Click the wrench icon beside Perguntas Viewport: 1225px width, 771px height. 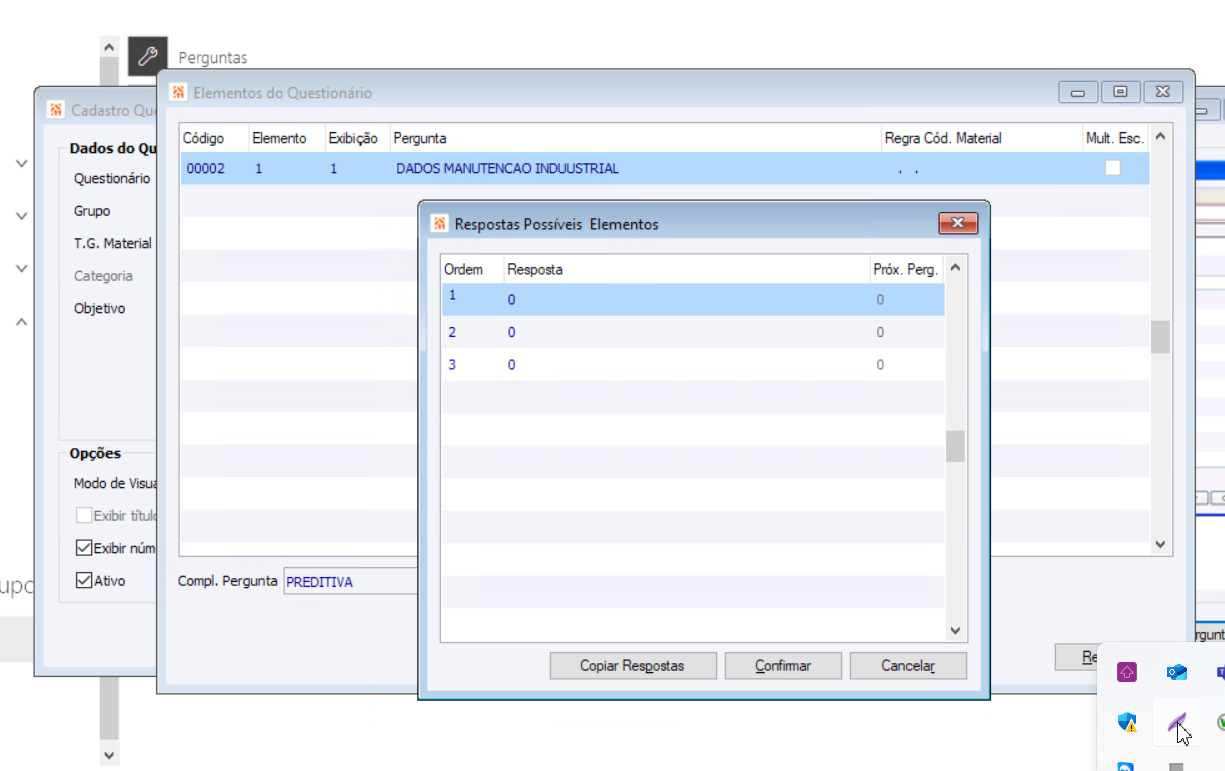click(147, 56)
